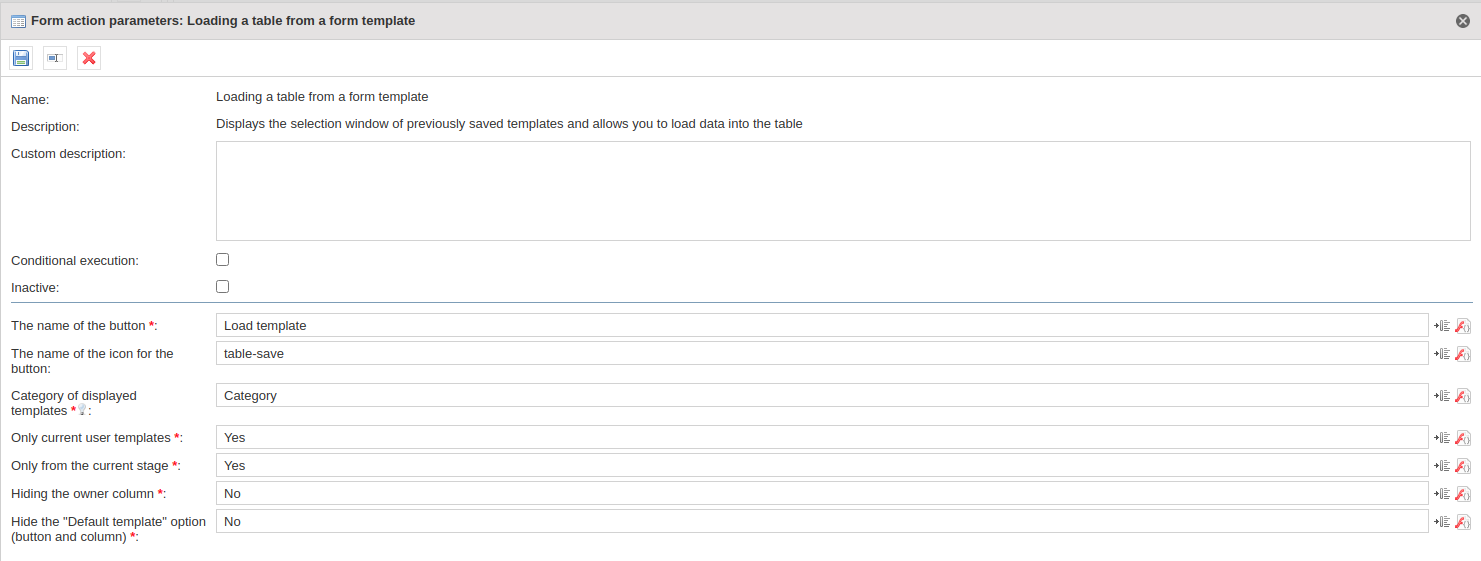The width and height of the screenshot is (1481, 561).
Task: Click the insert variable icon for Hiding the owner column
Action: tap(1443, 494)
